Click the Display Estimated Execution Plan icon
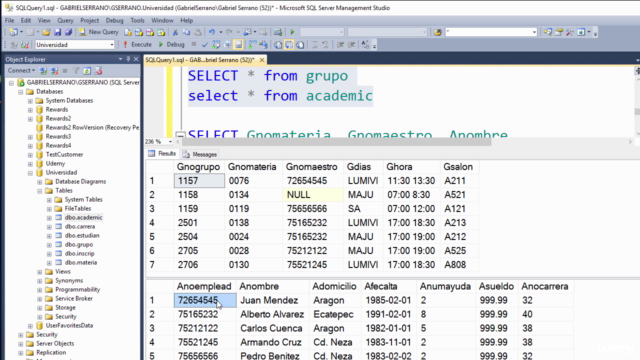Screen dimensions: 640x360 tap(216, 44)
